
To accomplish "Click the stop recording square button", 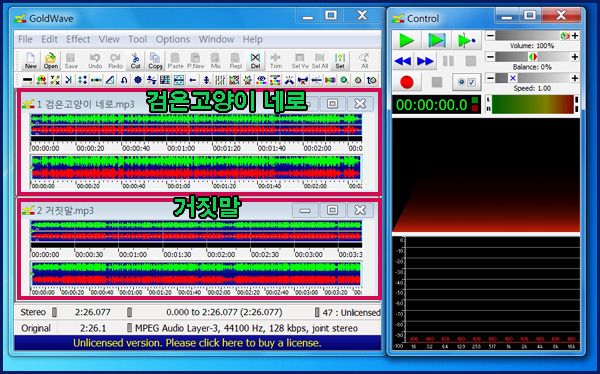I will click(x=437, y=82).
